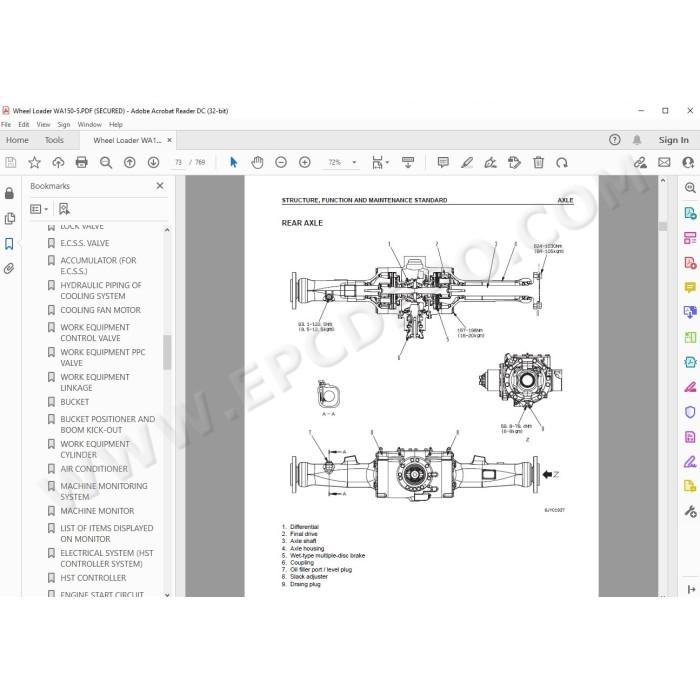Image resolution: width=700 pixels, height=700 pixels.
Task: Switch to the Home tab
Action: pyautogui.click(x=17, y=140)
